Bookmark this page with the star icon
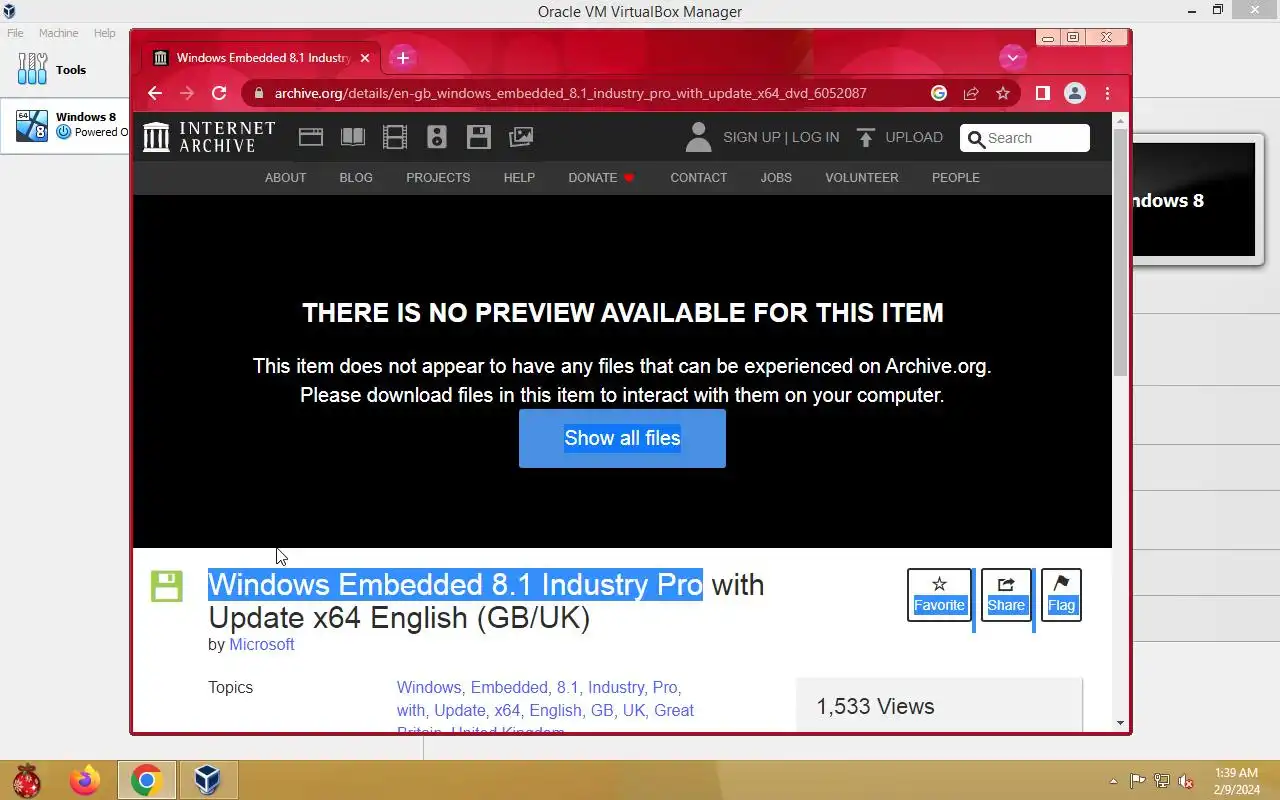Screen dimensions: 1280x800 click(1003, 93)
